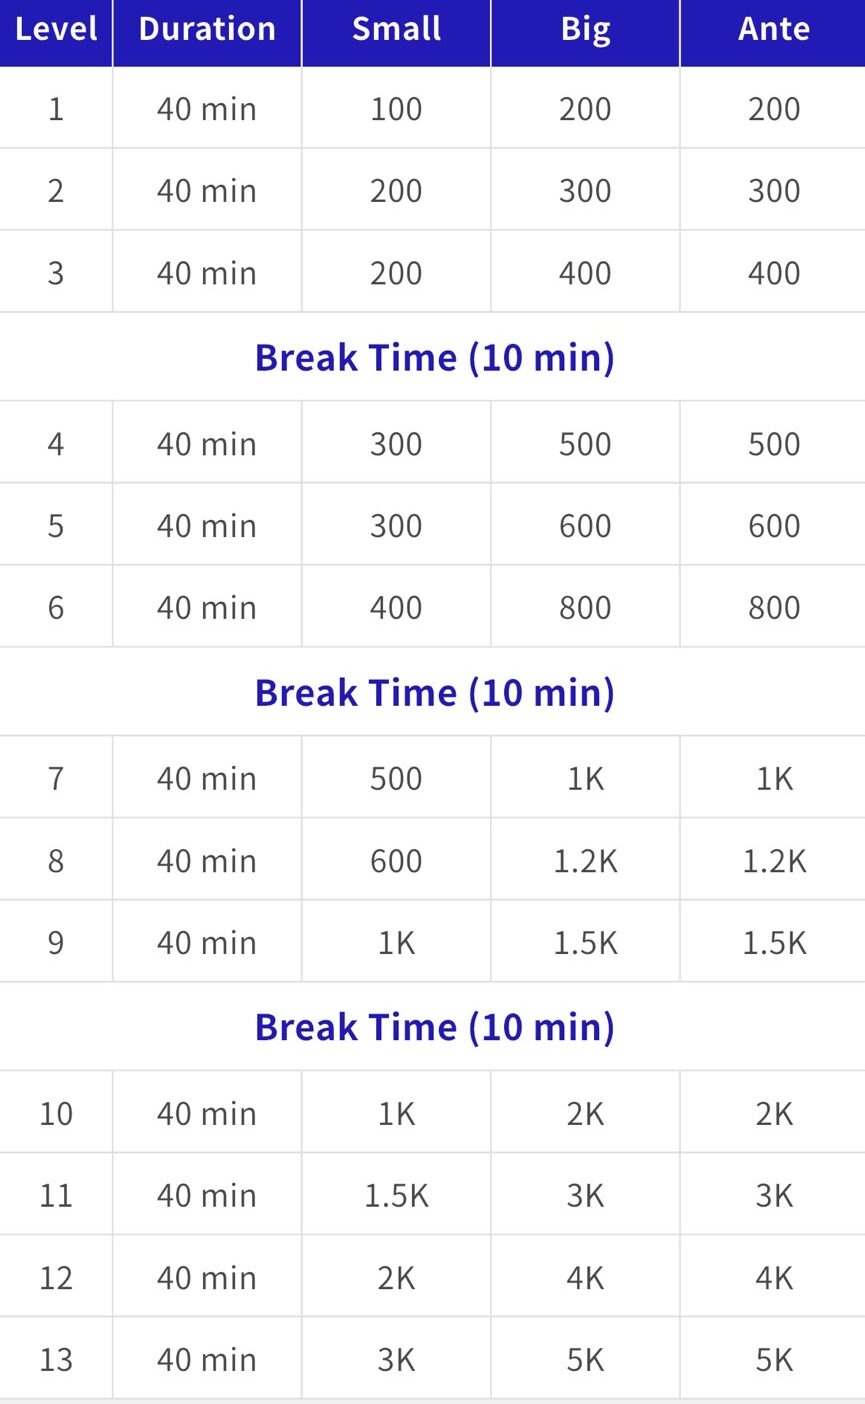Click the Small blind column header
Viewport: 865px width, 1404px height.
[396, 29]
